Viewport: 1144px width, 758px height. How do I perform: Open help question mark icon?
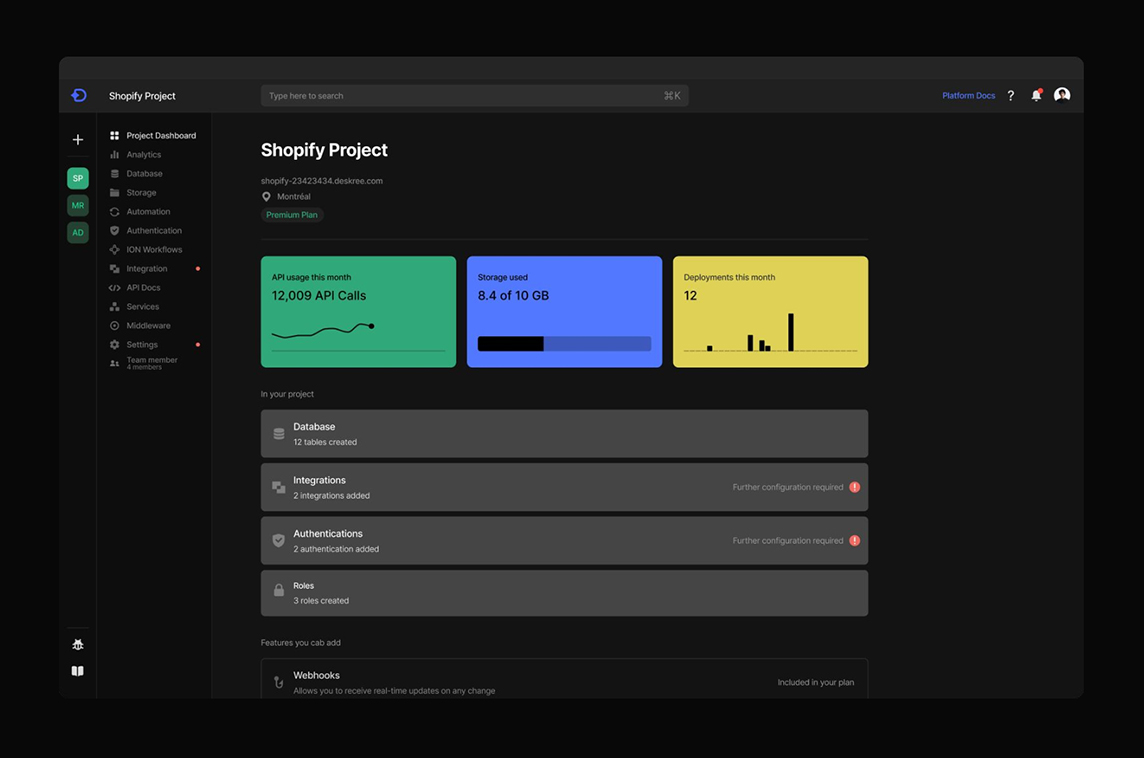[x=1010, y=96]
